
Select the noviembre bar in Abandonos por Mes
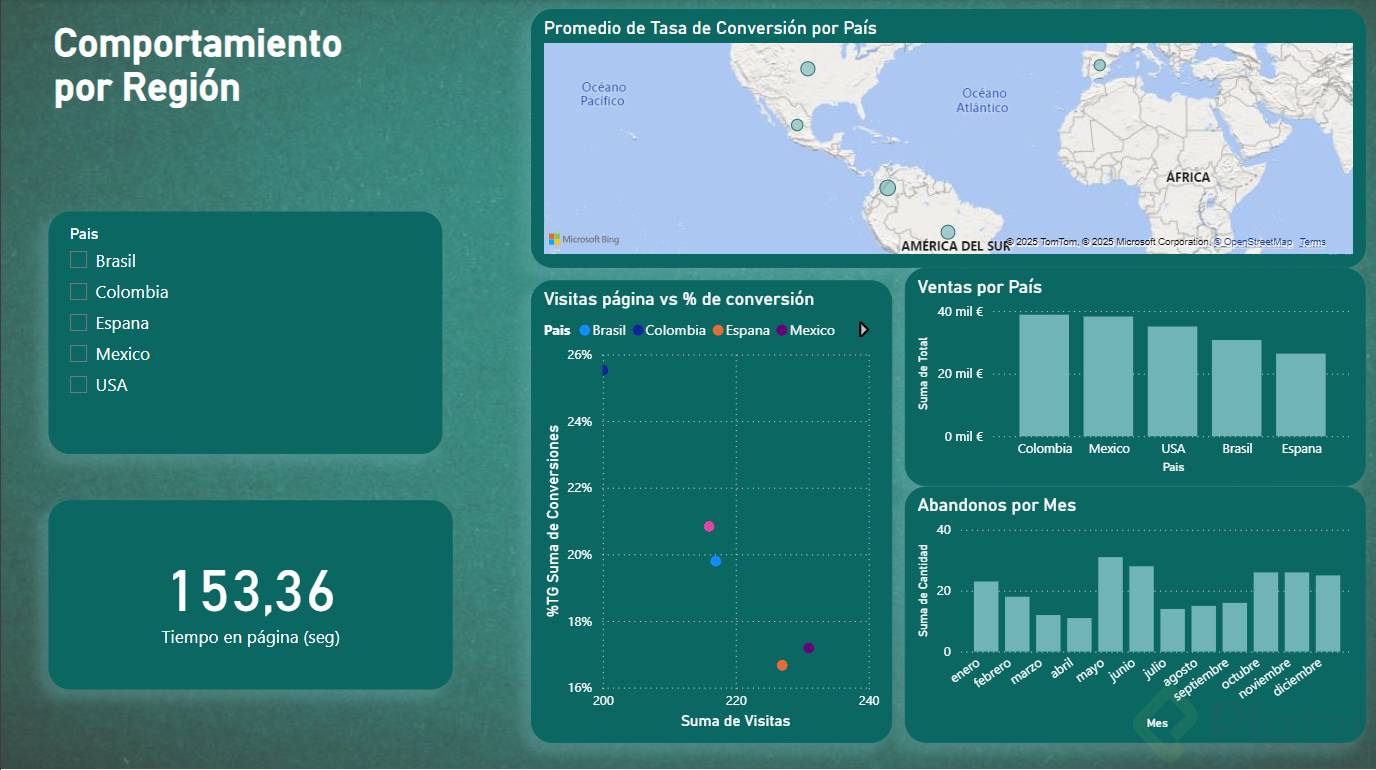point(1297,612)
